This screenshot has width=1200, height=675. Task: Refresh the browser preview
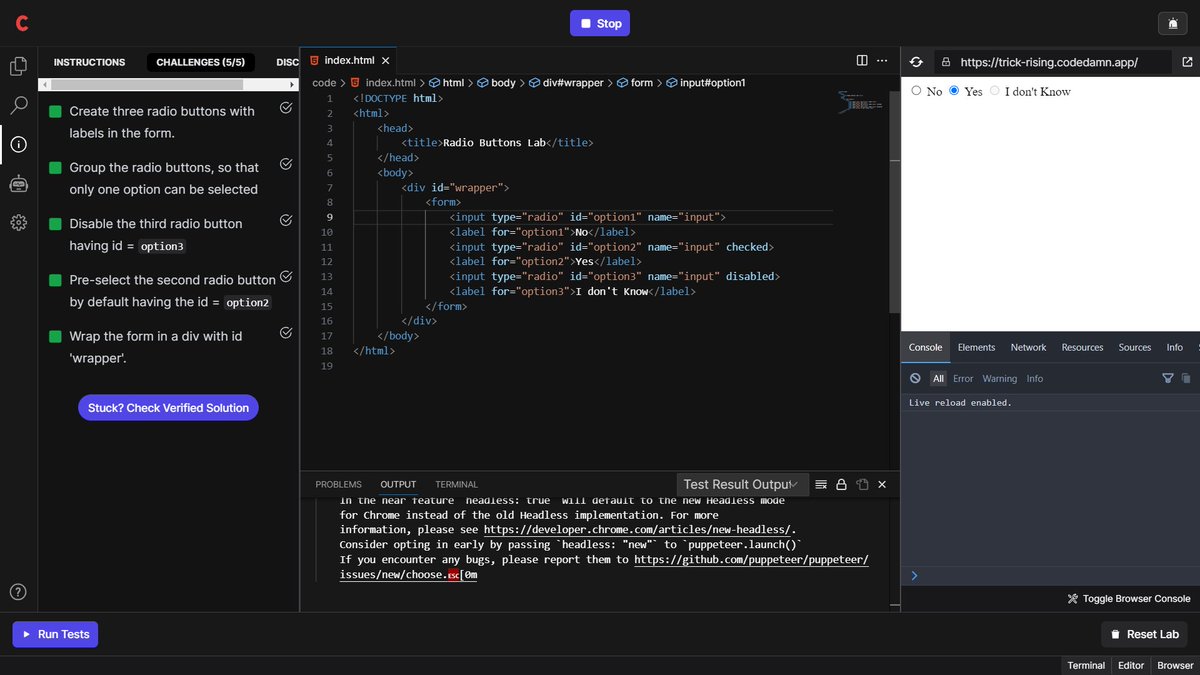pyautogui.click(x=916, y=62)
